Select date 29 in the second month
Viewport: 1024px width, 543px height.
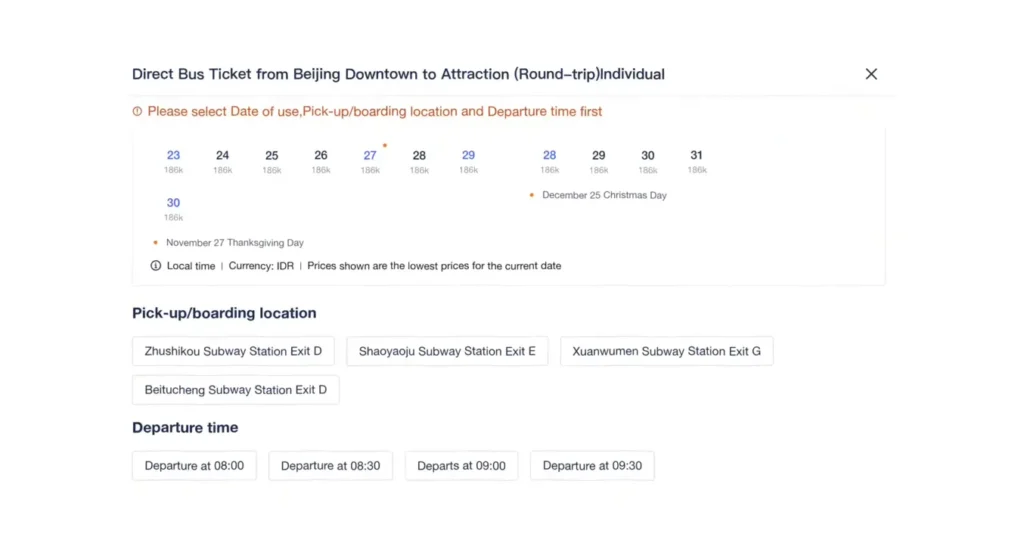598,160
